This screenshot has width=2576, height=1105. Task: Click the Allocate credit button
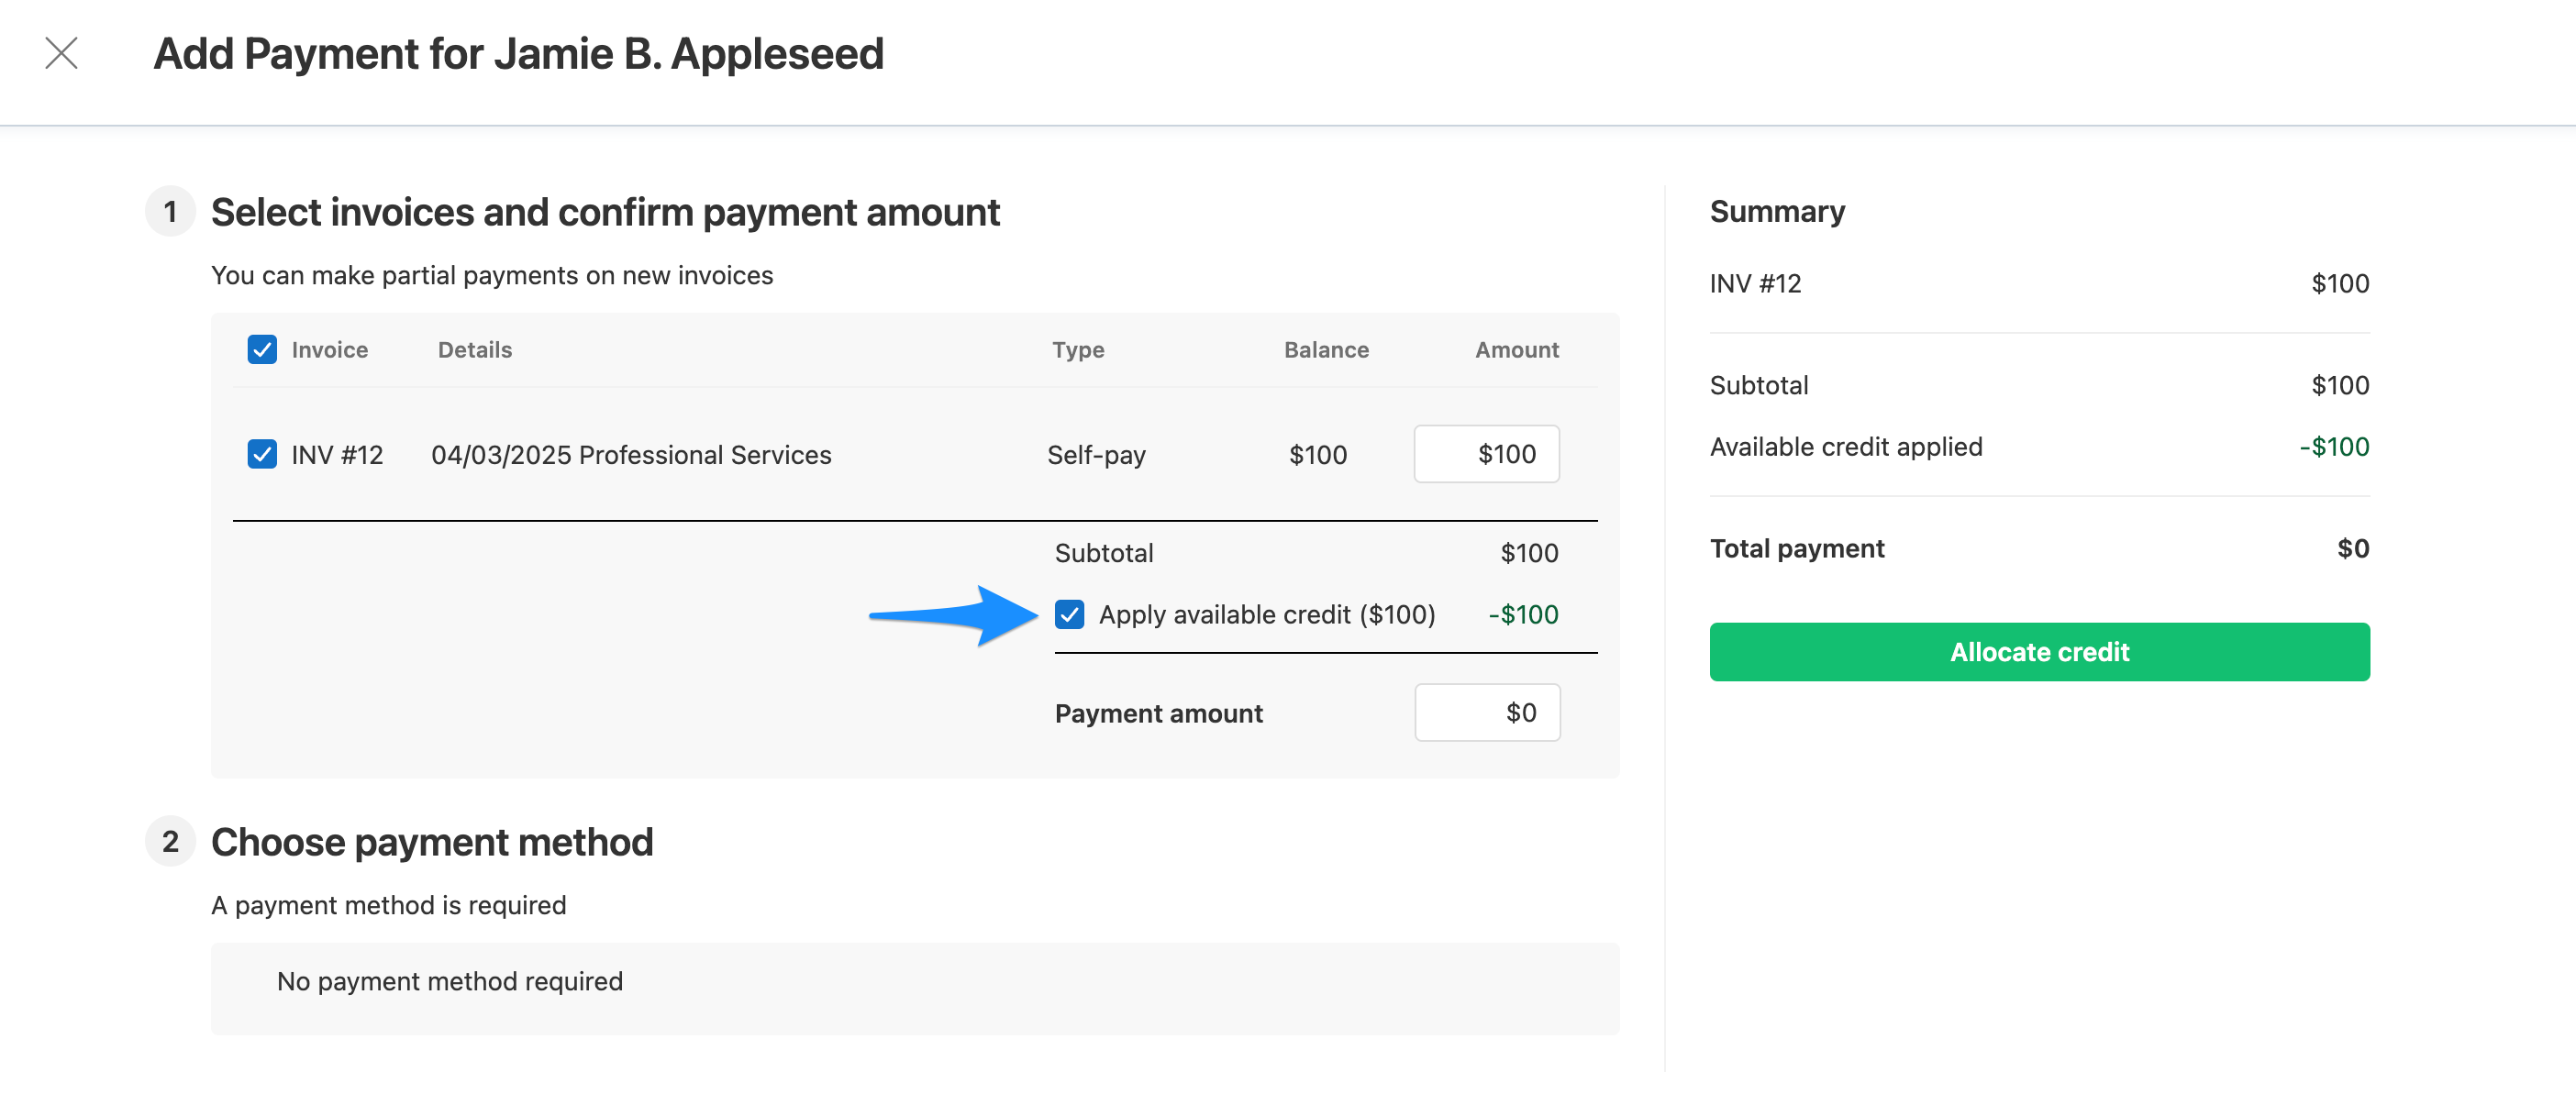pyautogui.click(x=2039, y=651)
